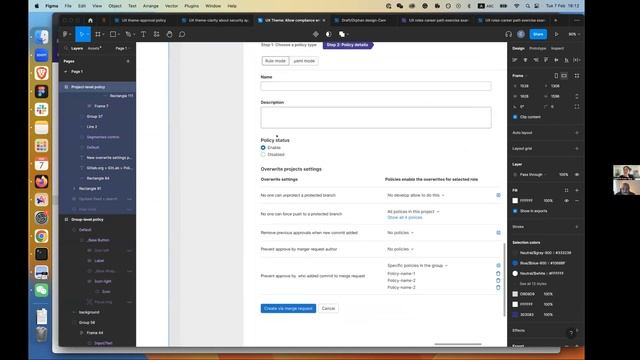Screen dimensions: 640x360
Task: Click See all 13 styles link
Action: pos(533,284)
